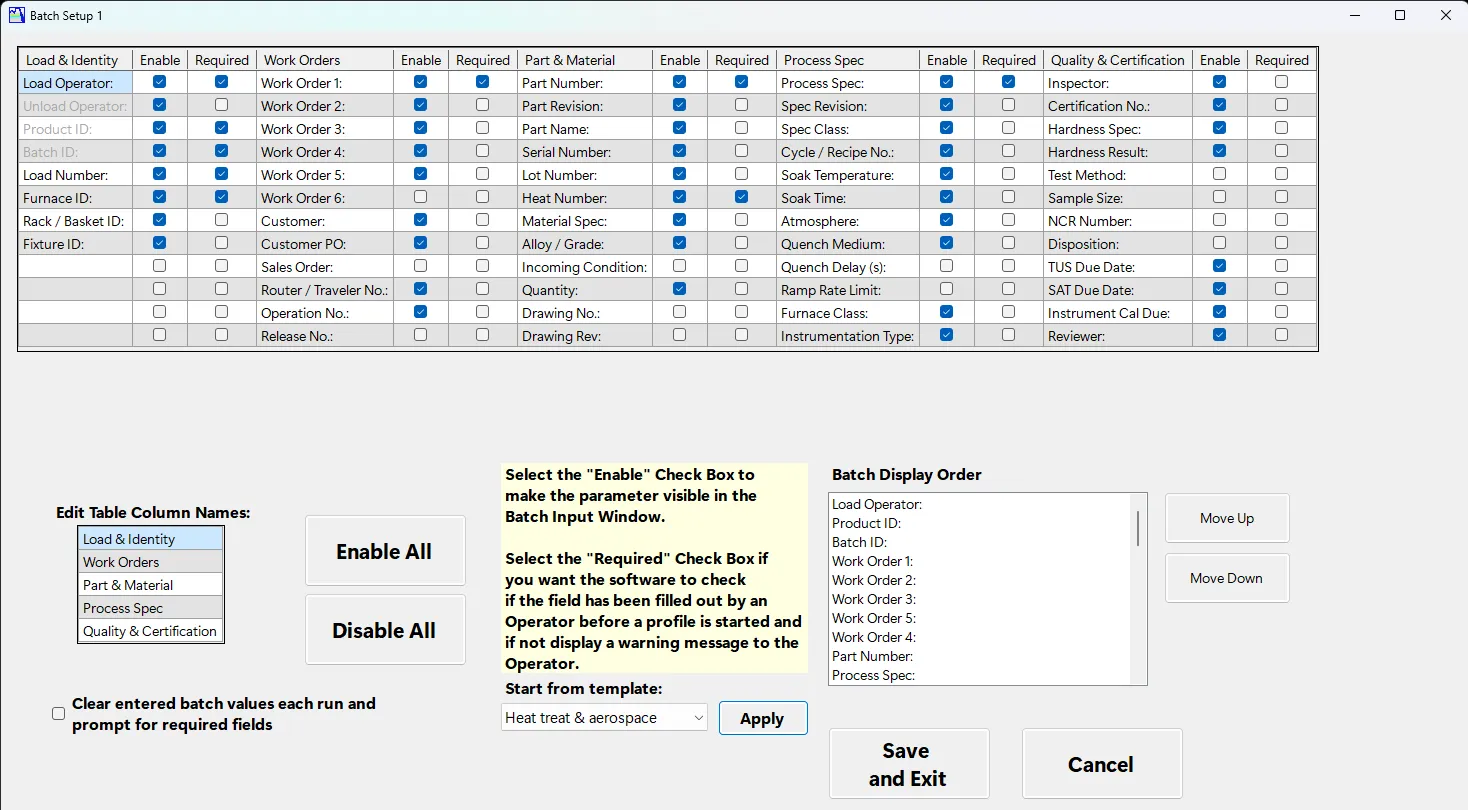Toggle Enable checkbox for Load Operator
The height and width of the screenshot is (810, 1468).
[x=160, y=82]
